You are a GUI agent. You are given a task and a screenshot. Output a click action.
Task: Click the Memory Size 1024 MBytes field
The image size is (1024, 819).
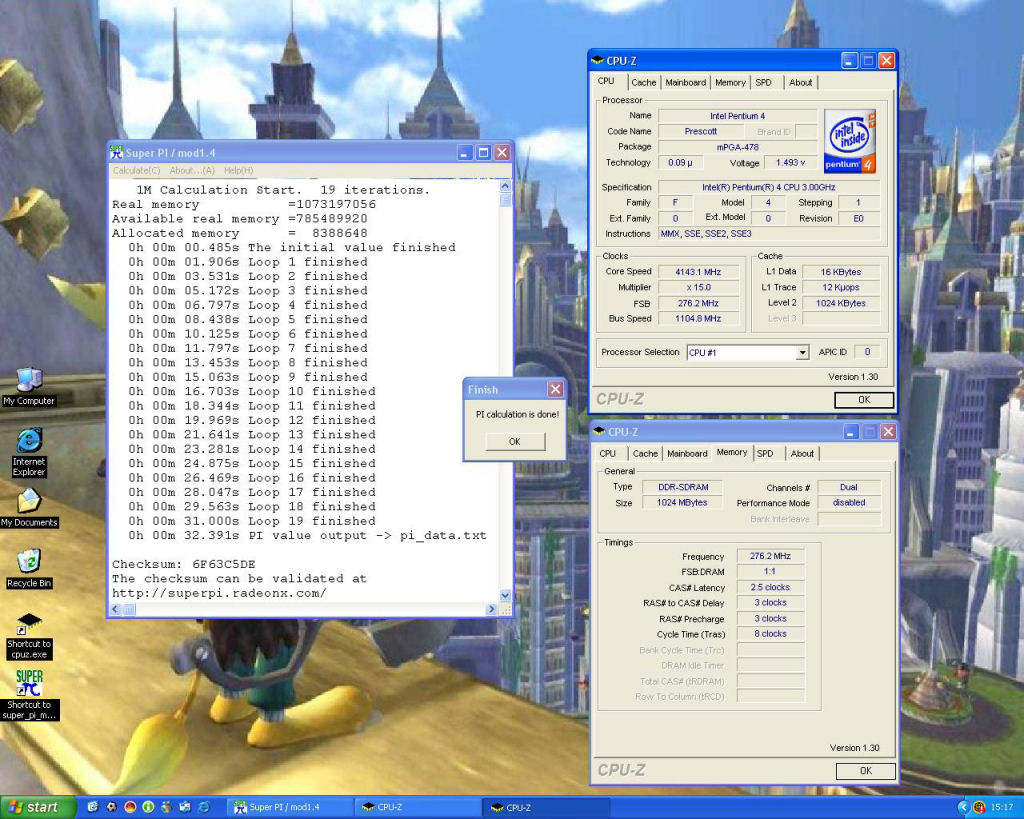coord(682,502)
